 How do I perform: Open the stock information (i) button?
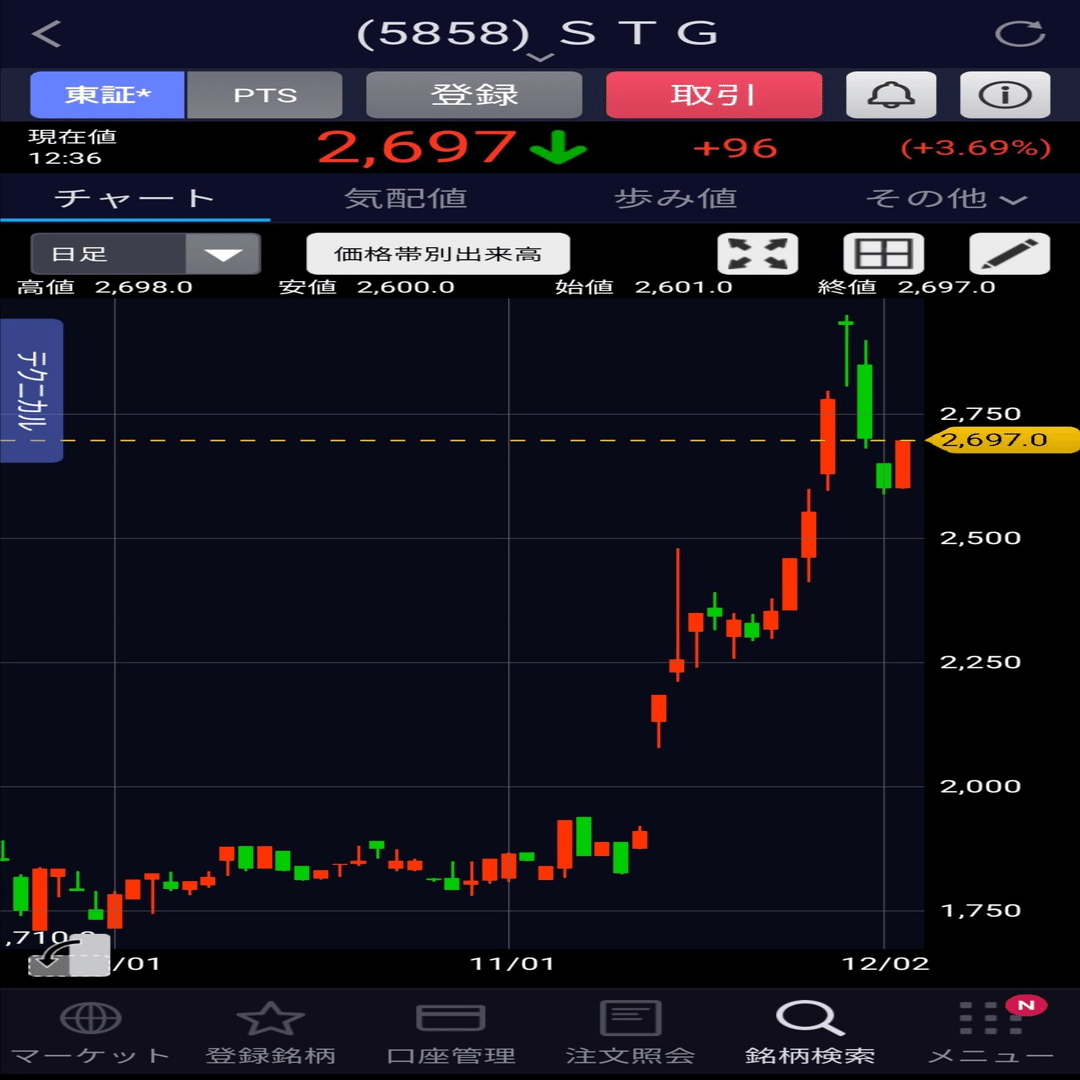point(1005,94)
